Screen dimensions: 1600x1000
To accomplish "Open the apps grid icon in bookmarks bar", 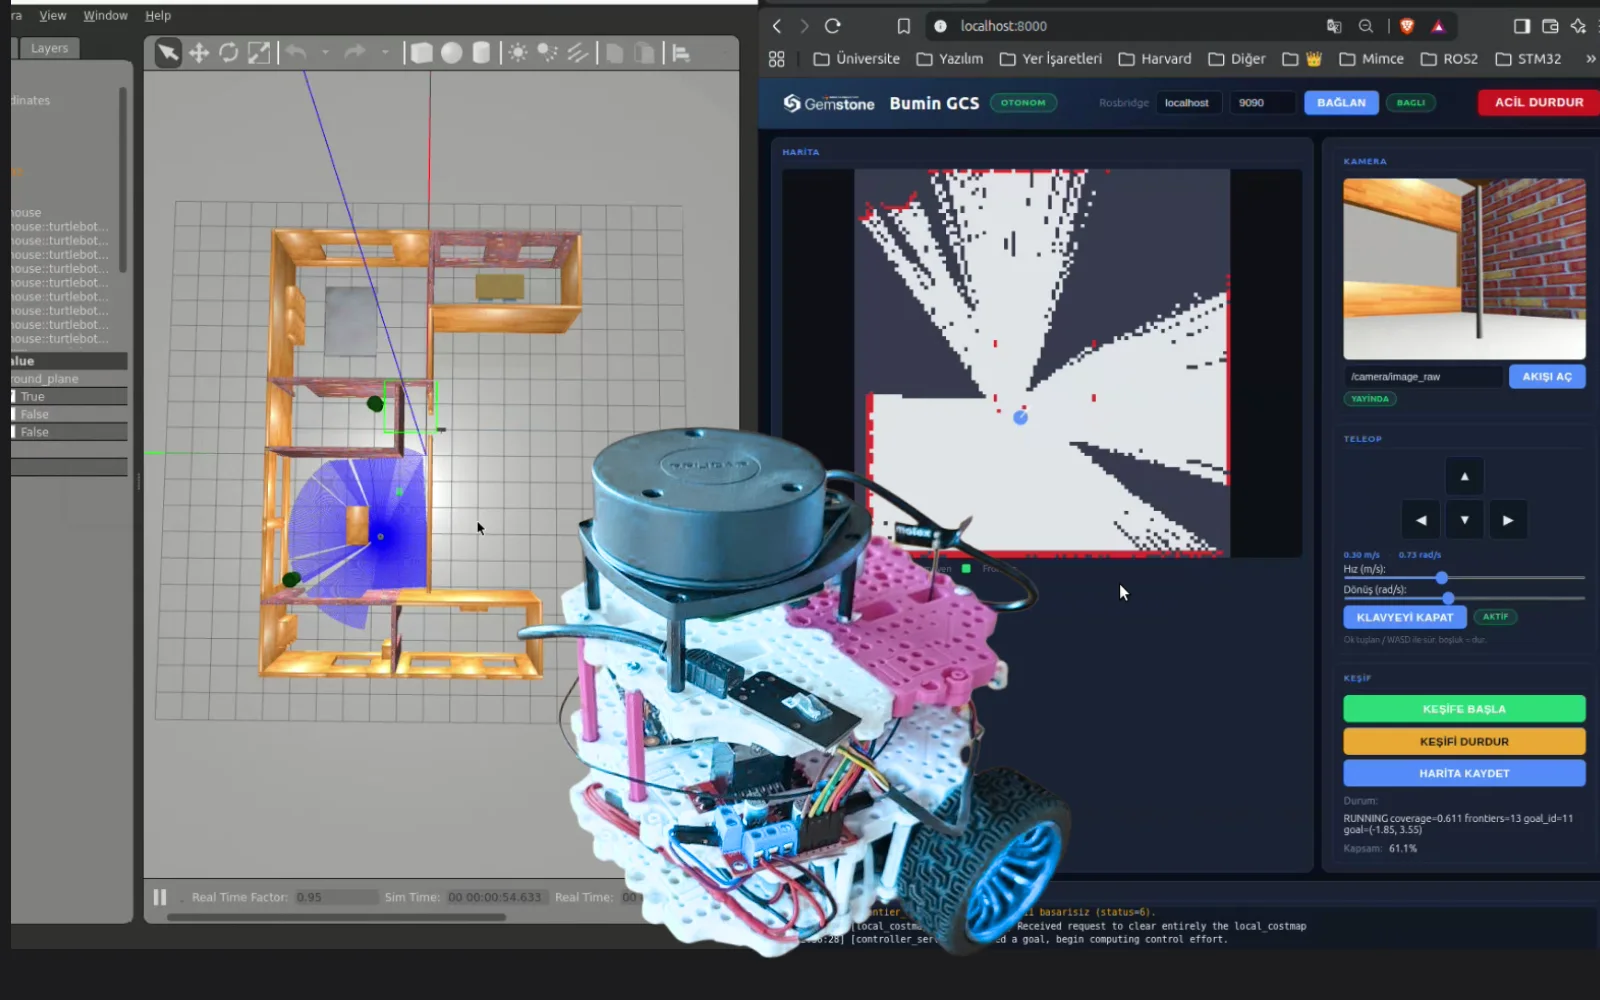I will [x=777, y=59].
